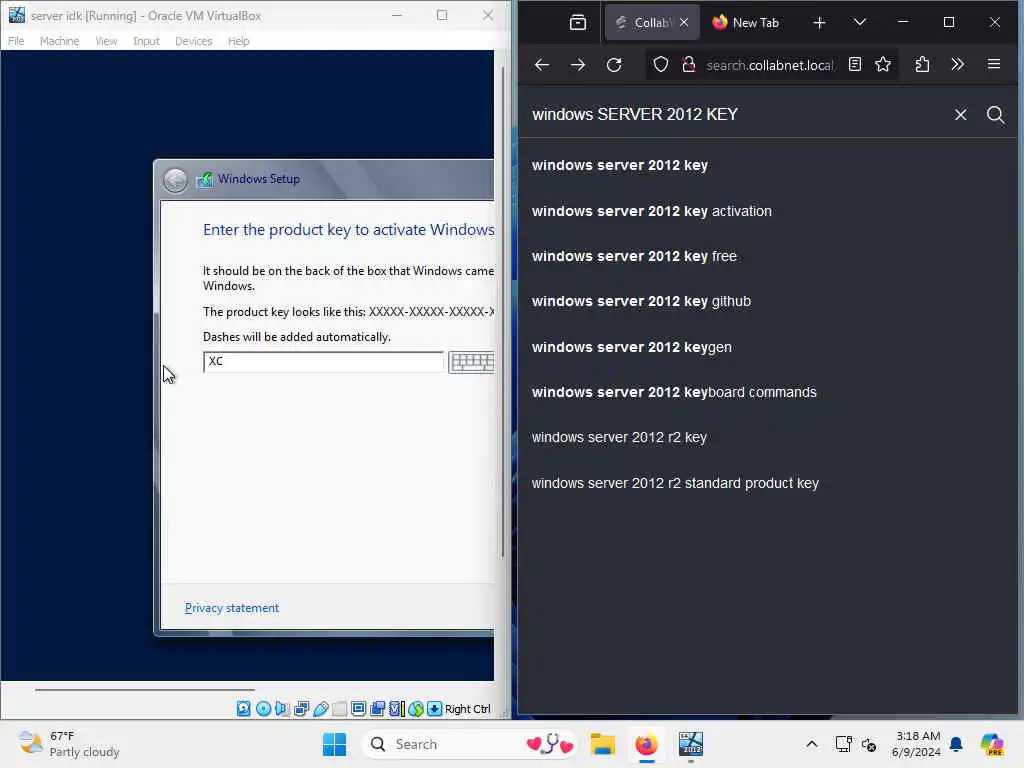Click the USB devices icon in VirtualBox status bar
1024x768 pixels.
(321, 709)
